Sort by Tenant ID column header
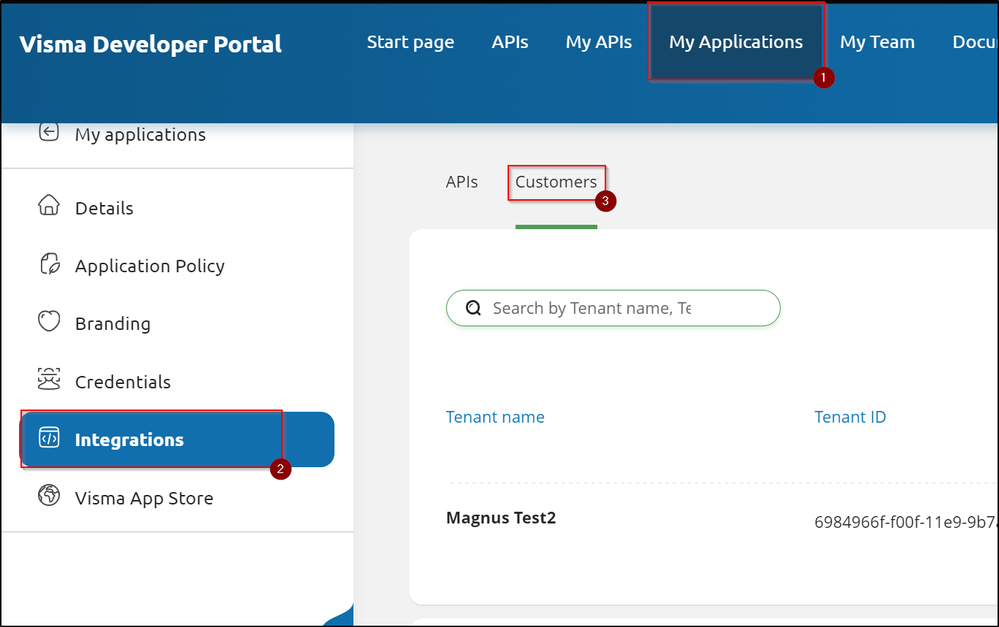999x627 pixels. coord(850,417)
